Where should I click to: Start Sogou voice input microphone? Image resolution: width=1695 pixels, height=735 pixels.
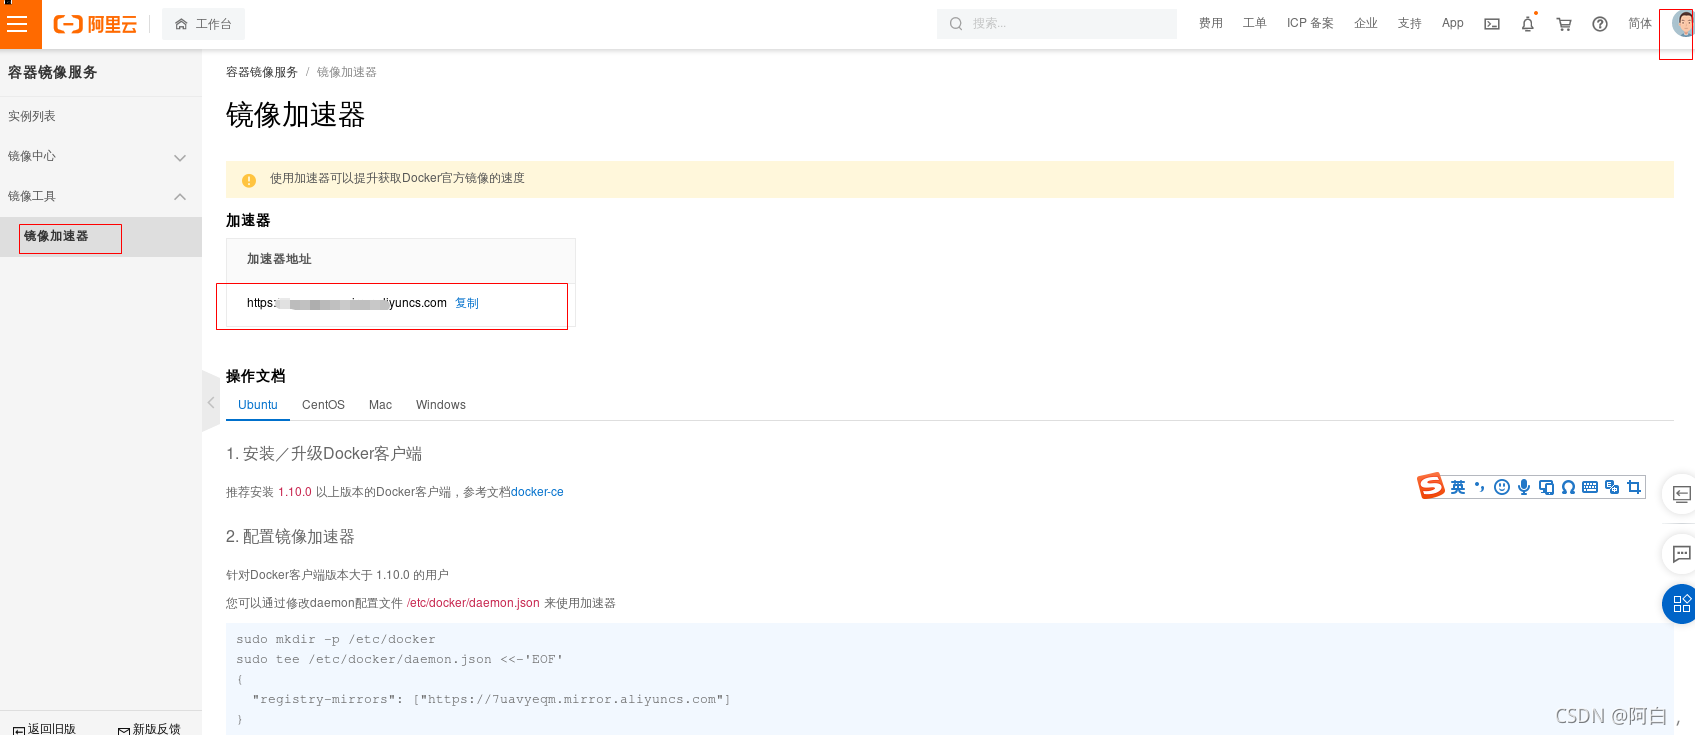tap(1524, 487)
